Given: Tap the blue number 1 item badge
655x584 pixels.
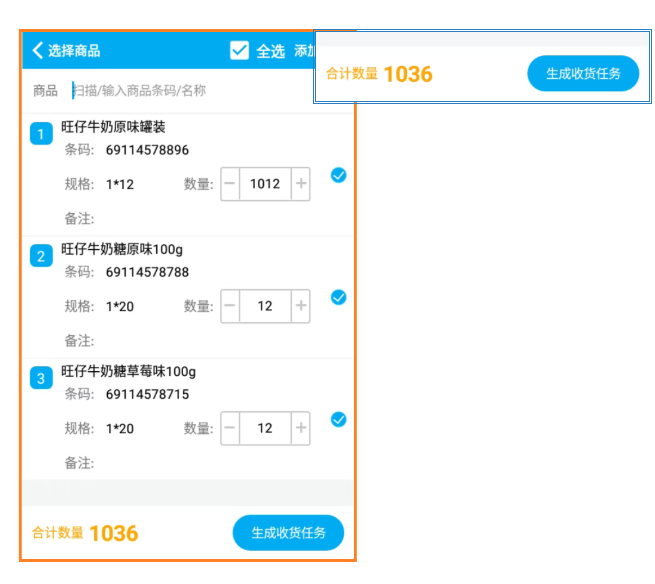Looking at the screenshot, I should (x=41, y=134).
